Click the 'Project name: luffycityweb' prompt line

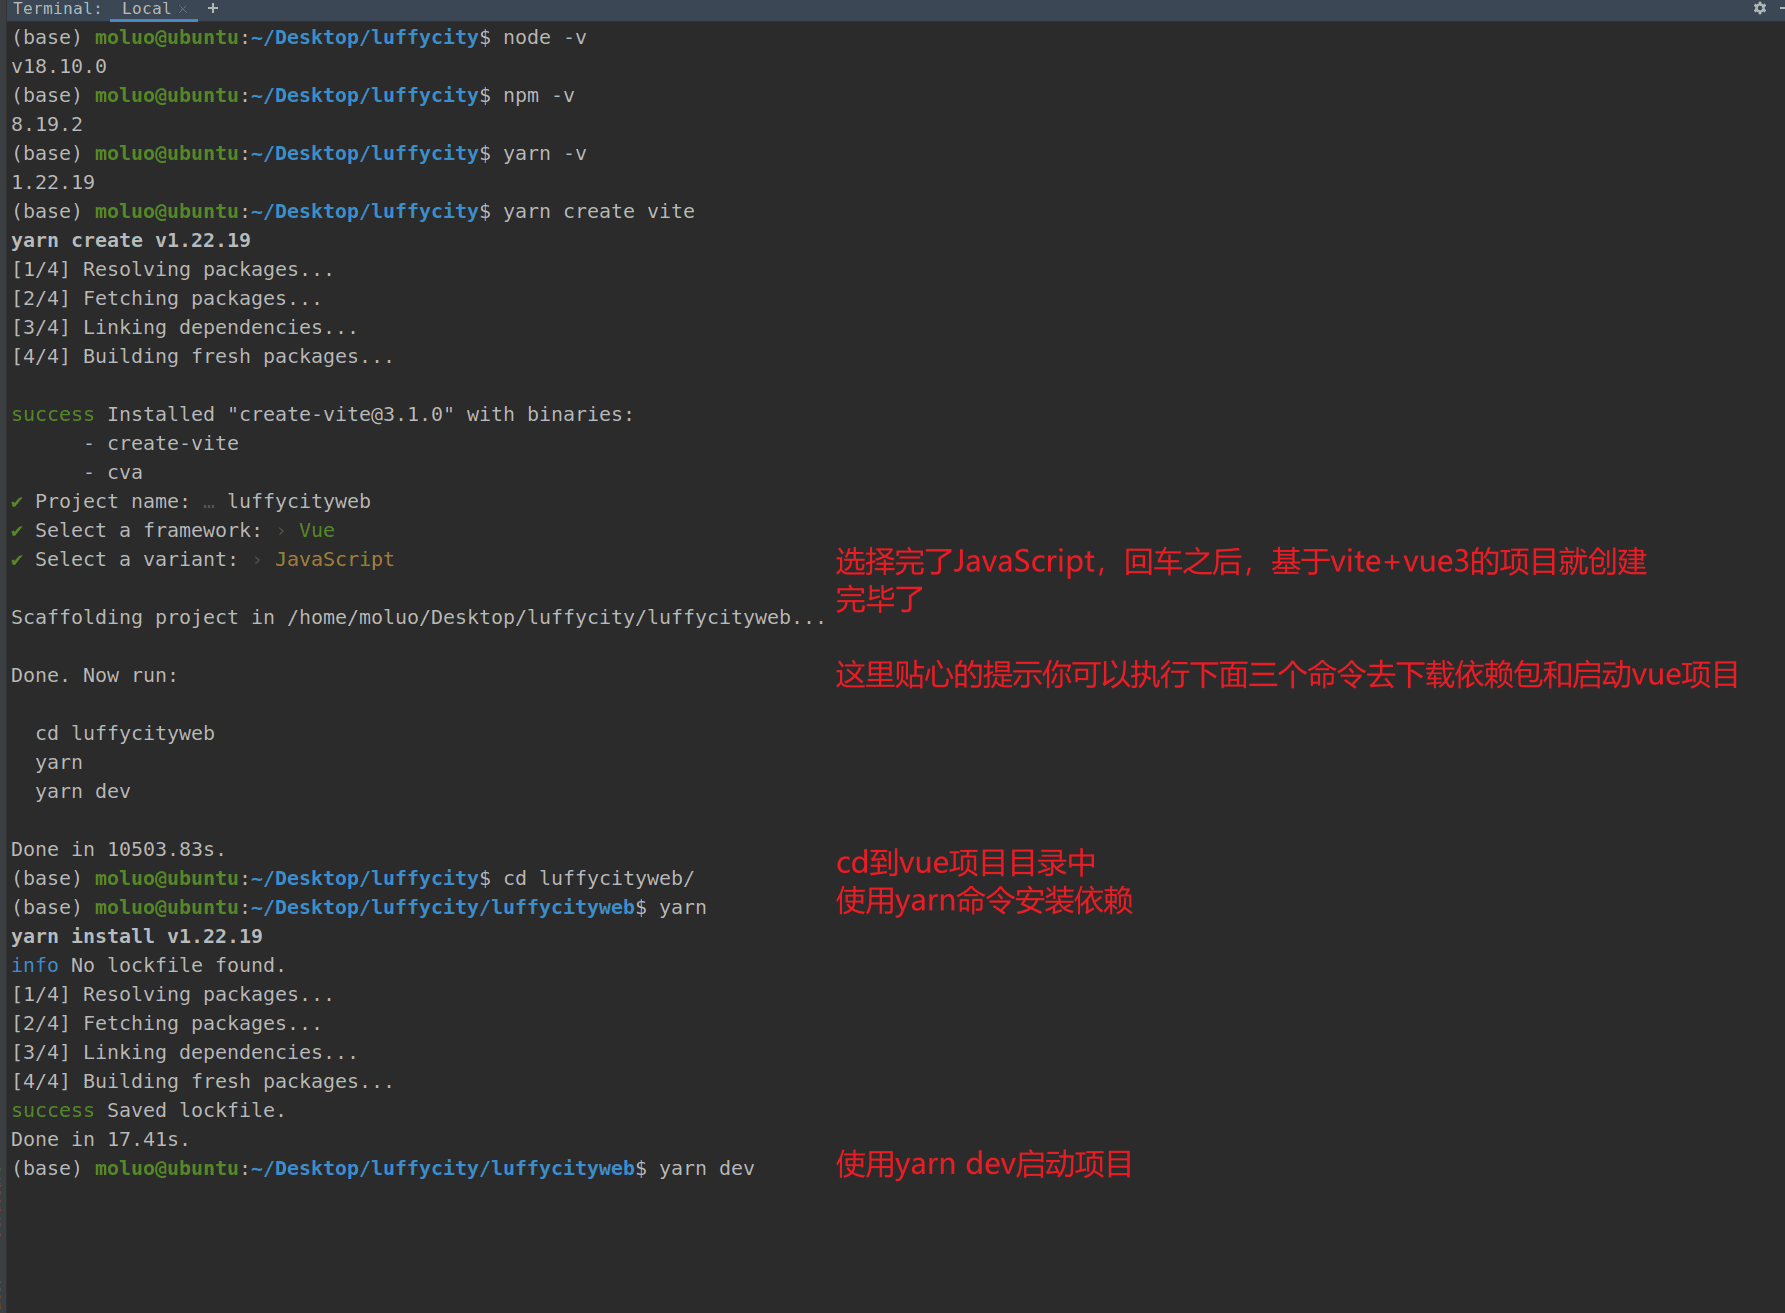pyautogui.click(x=191, y=501)
